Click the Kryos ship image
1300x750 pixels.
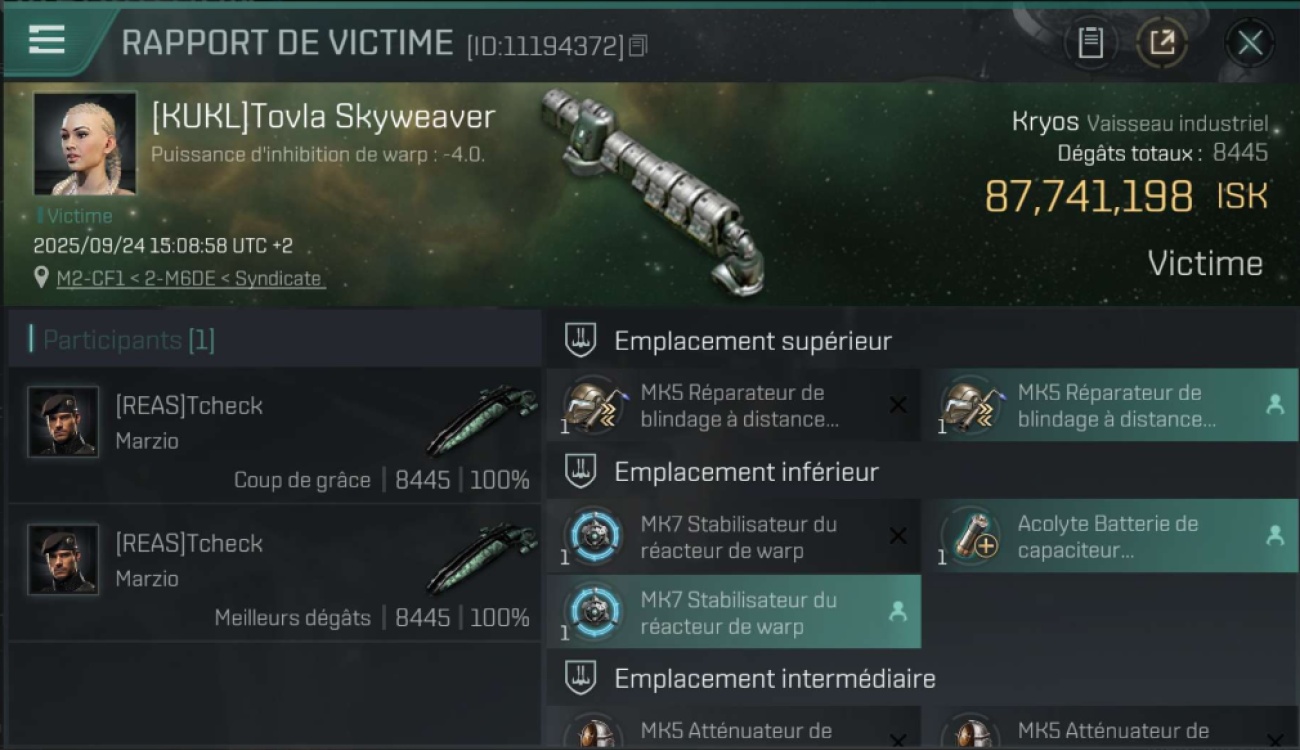pyautogui.click(x=652, y=190)
